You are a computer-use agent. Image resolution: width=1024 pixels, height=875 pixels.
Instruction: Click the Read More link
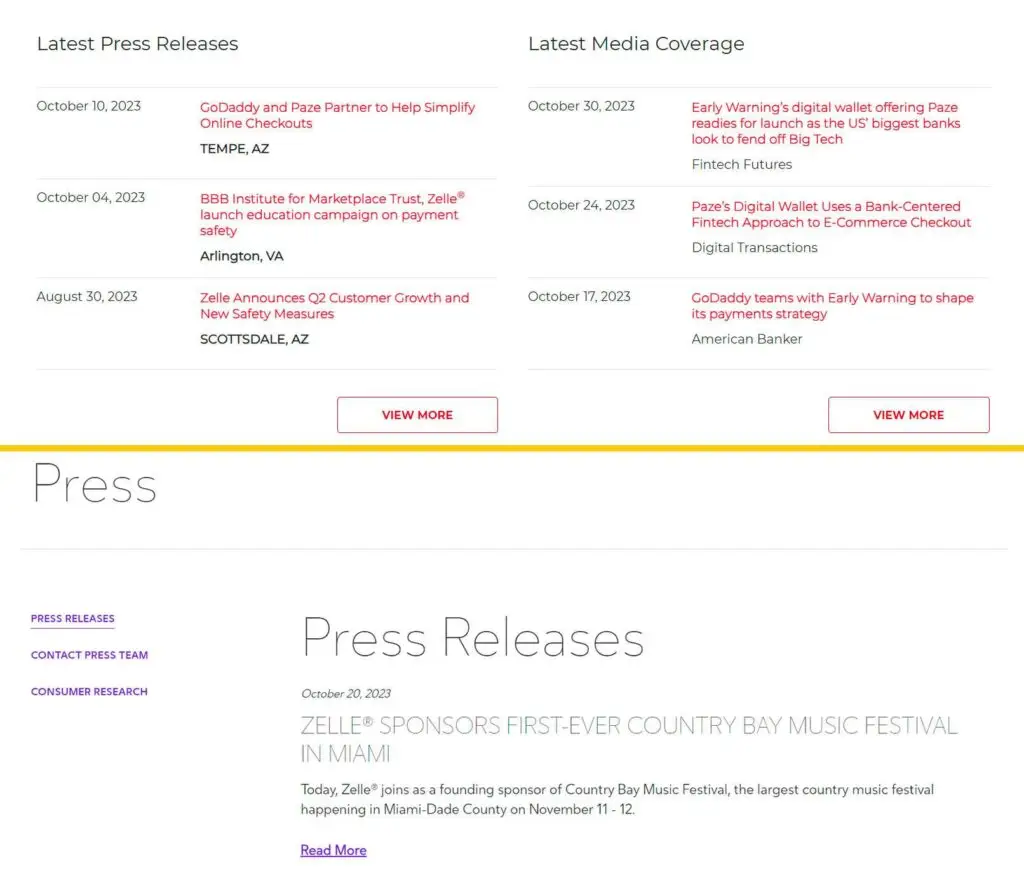pos(333,850)
